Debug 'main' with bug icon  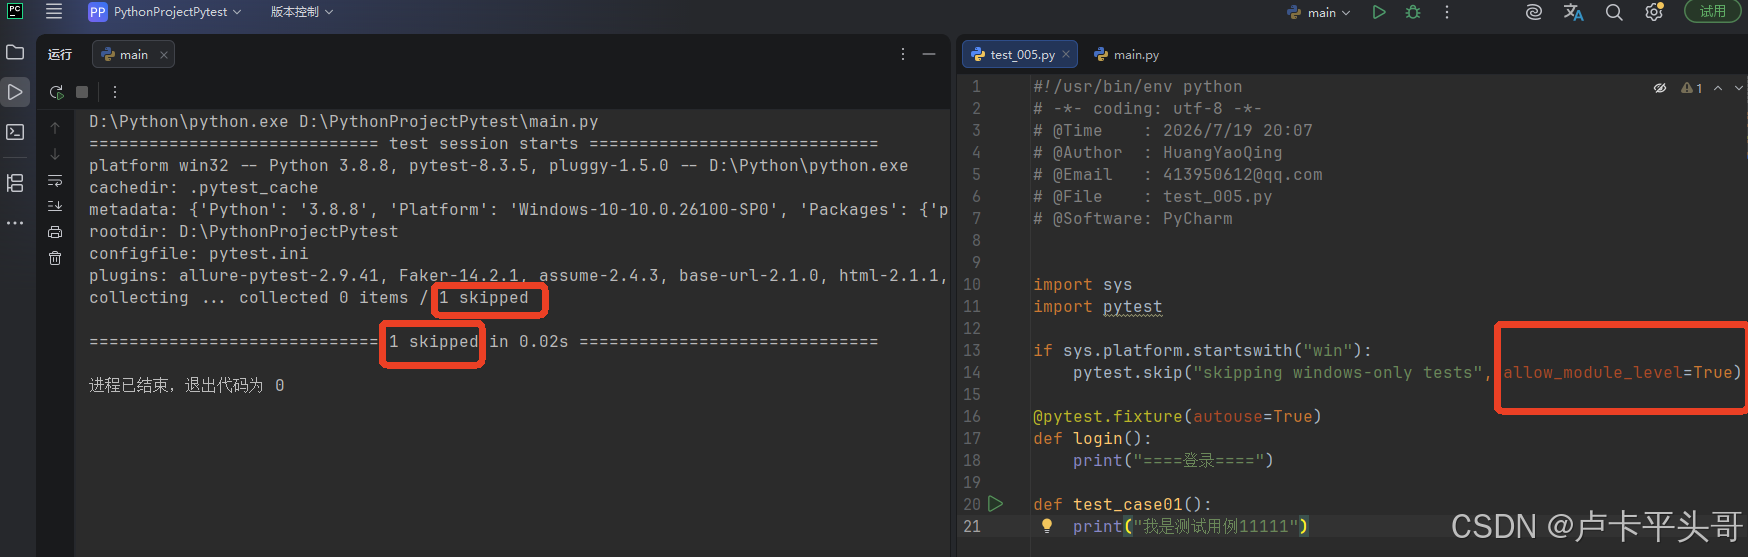(x=1413, y=12)
